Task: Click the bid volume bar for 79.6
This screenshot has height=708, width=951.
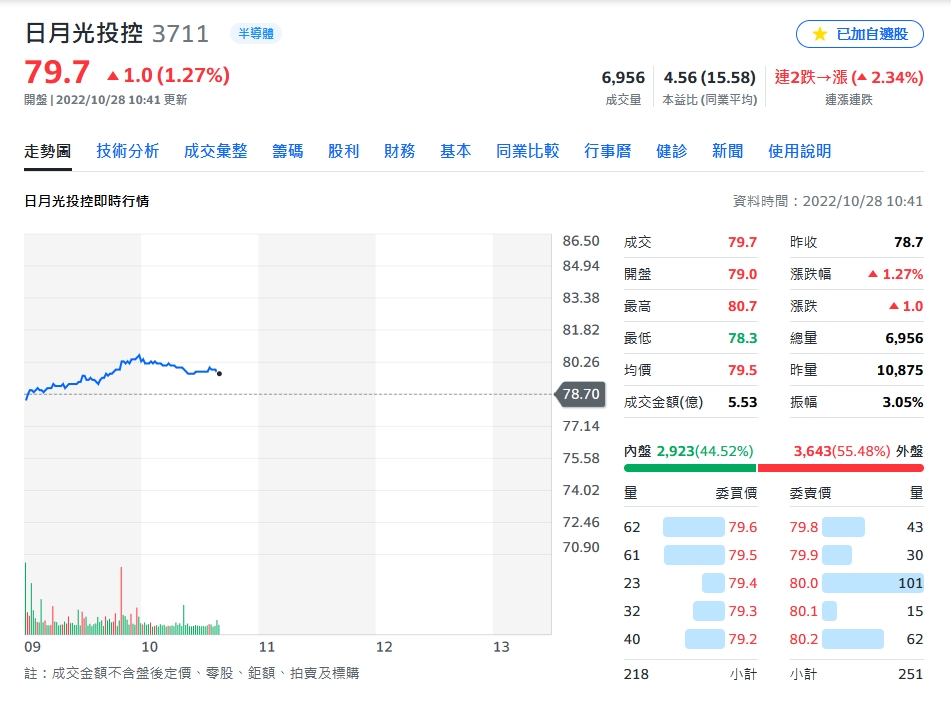Action: [x=694, y=527]
